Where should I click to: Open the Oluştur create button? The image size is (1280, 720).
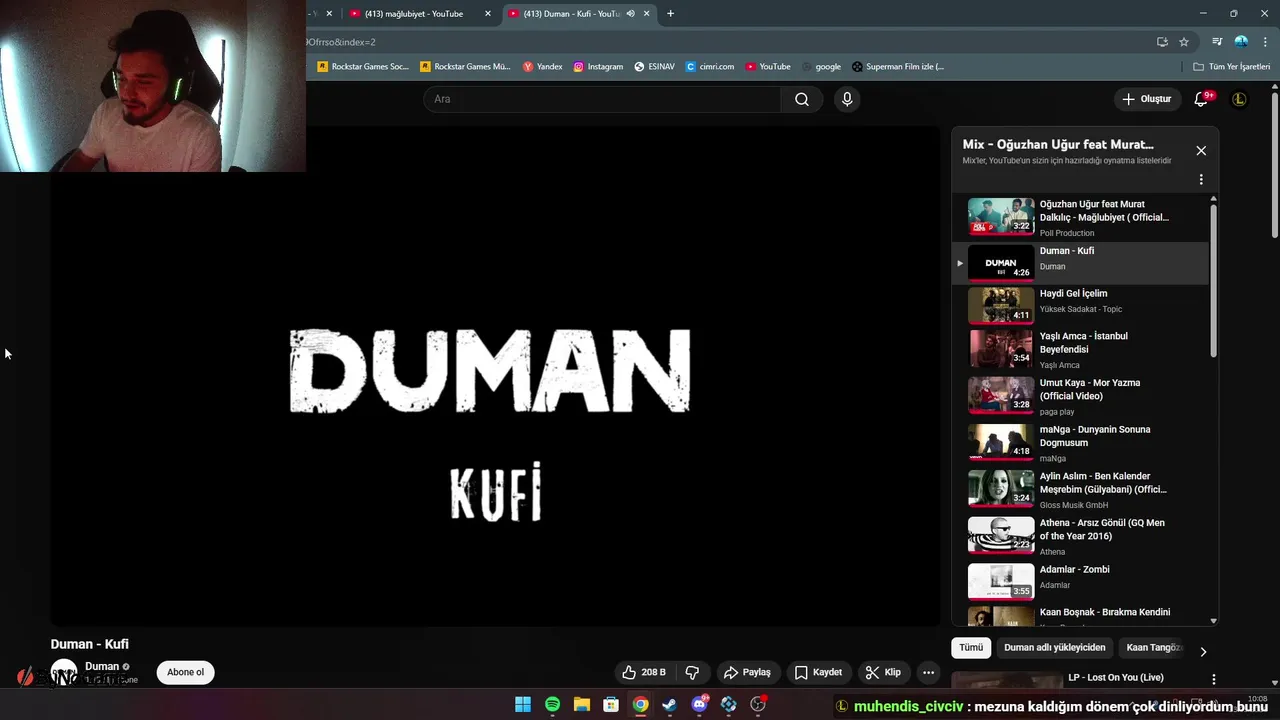[x=1147, y=99]
